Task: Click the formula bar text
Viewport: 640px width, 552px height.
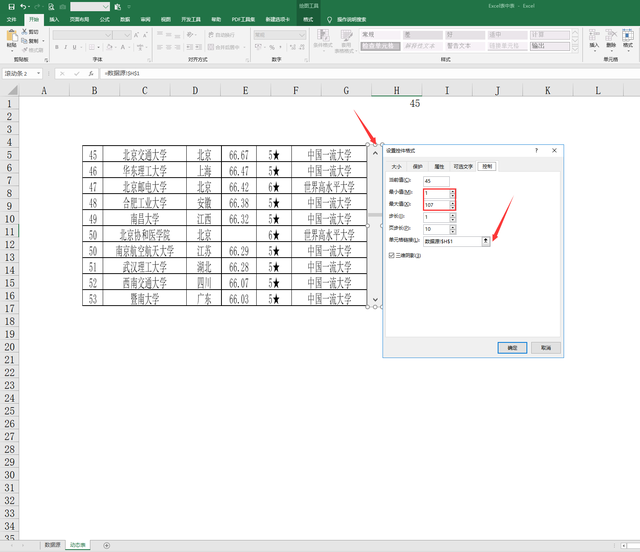Action: click(122, 73)
